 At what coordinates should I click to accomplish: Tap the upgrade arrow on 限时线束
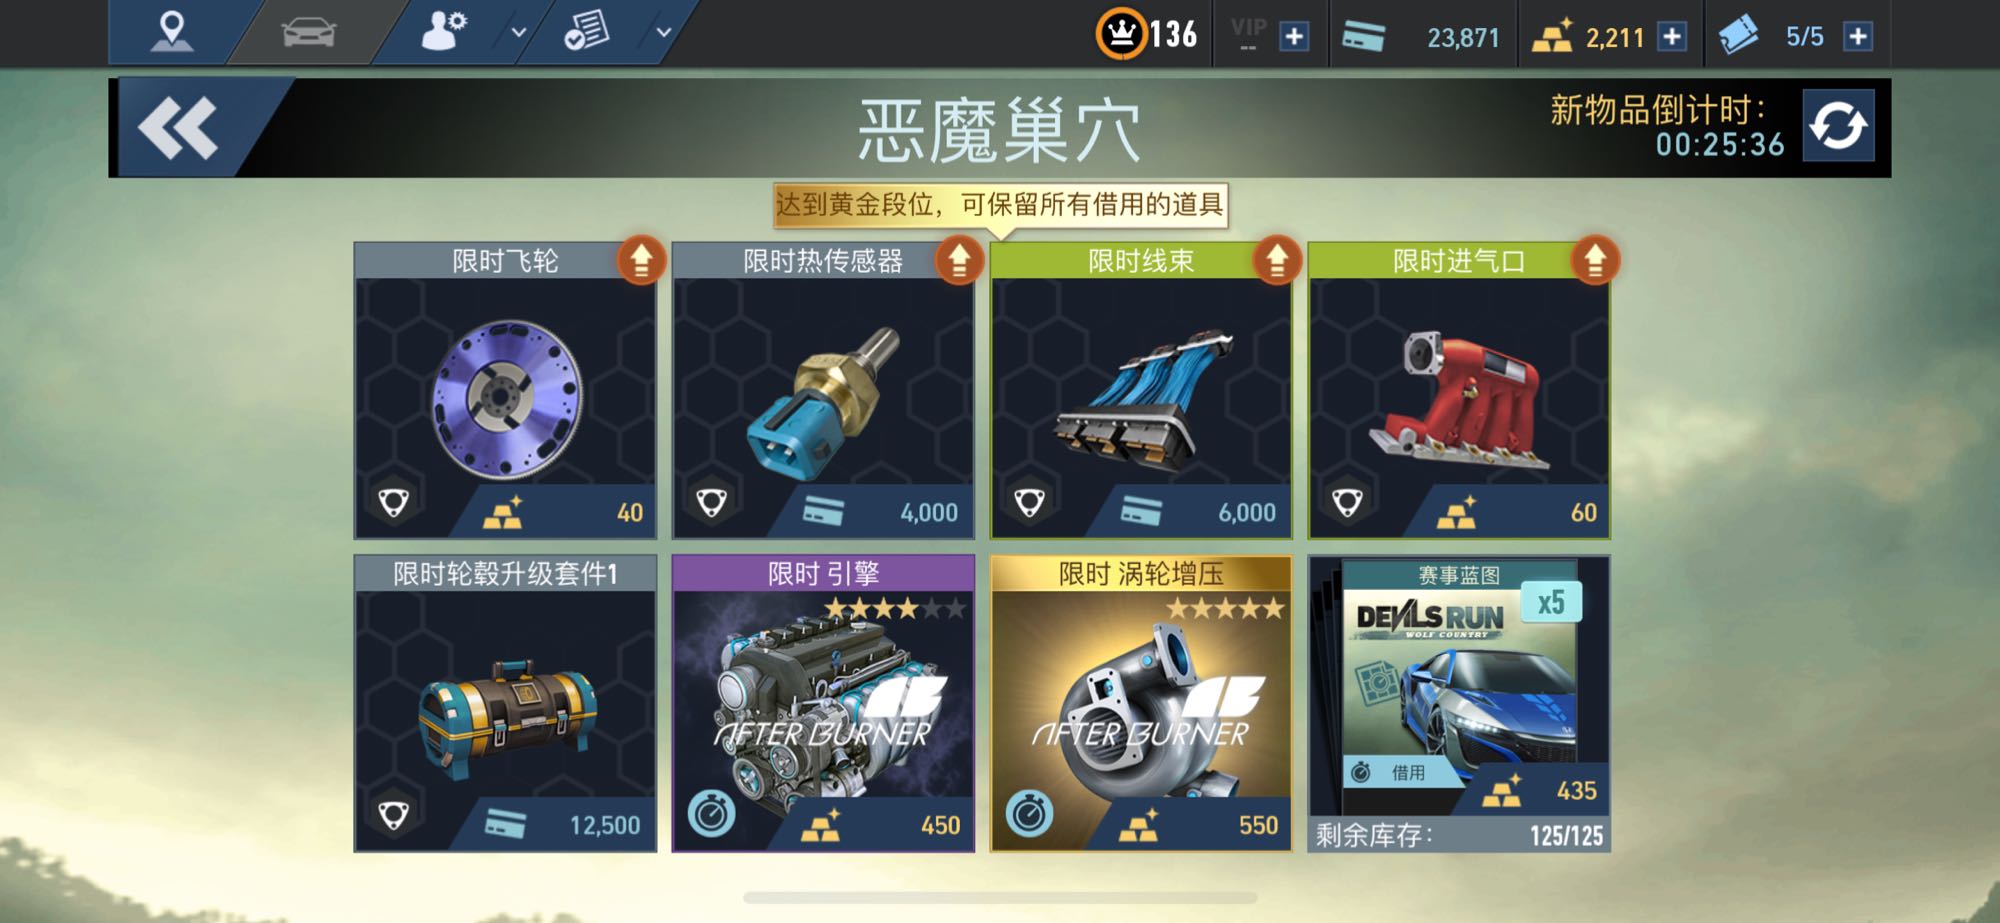1277,261
